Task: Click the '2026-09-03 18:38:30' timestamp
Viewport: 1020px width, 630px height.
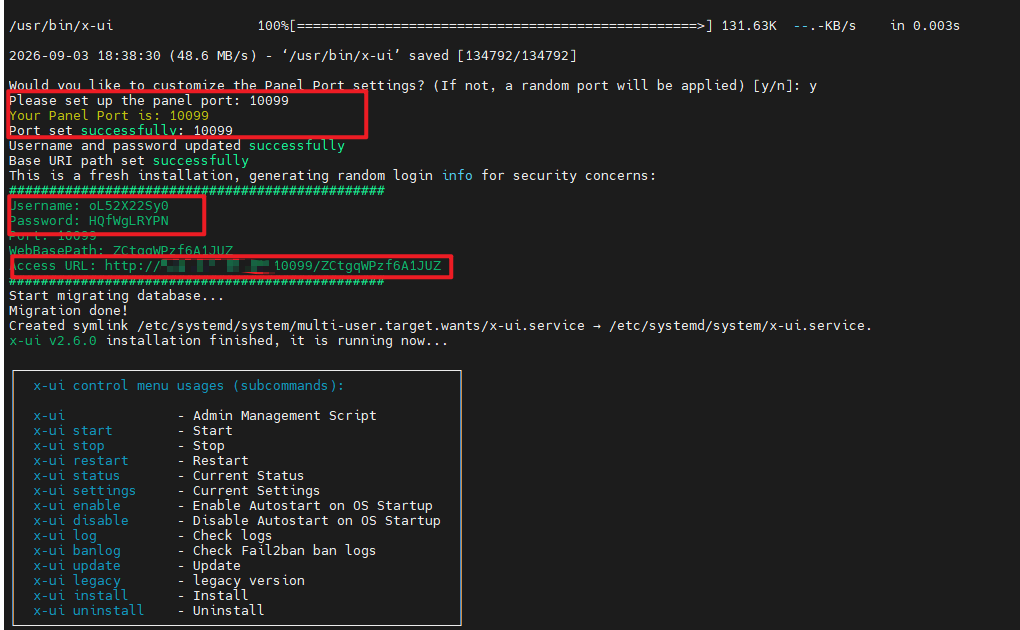Action: (85, 56)
